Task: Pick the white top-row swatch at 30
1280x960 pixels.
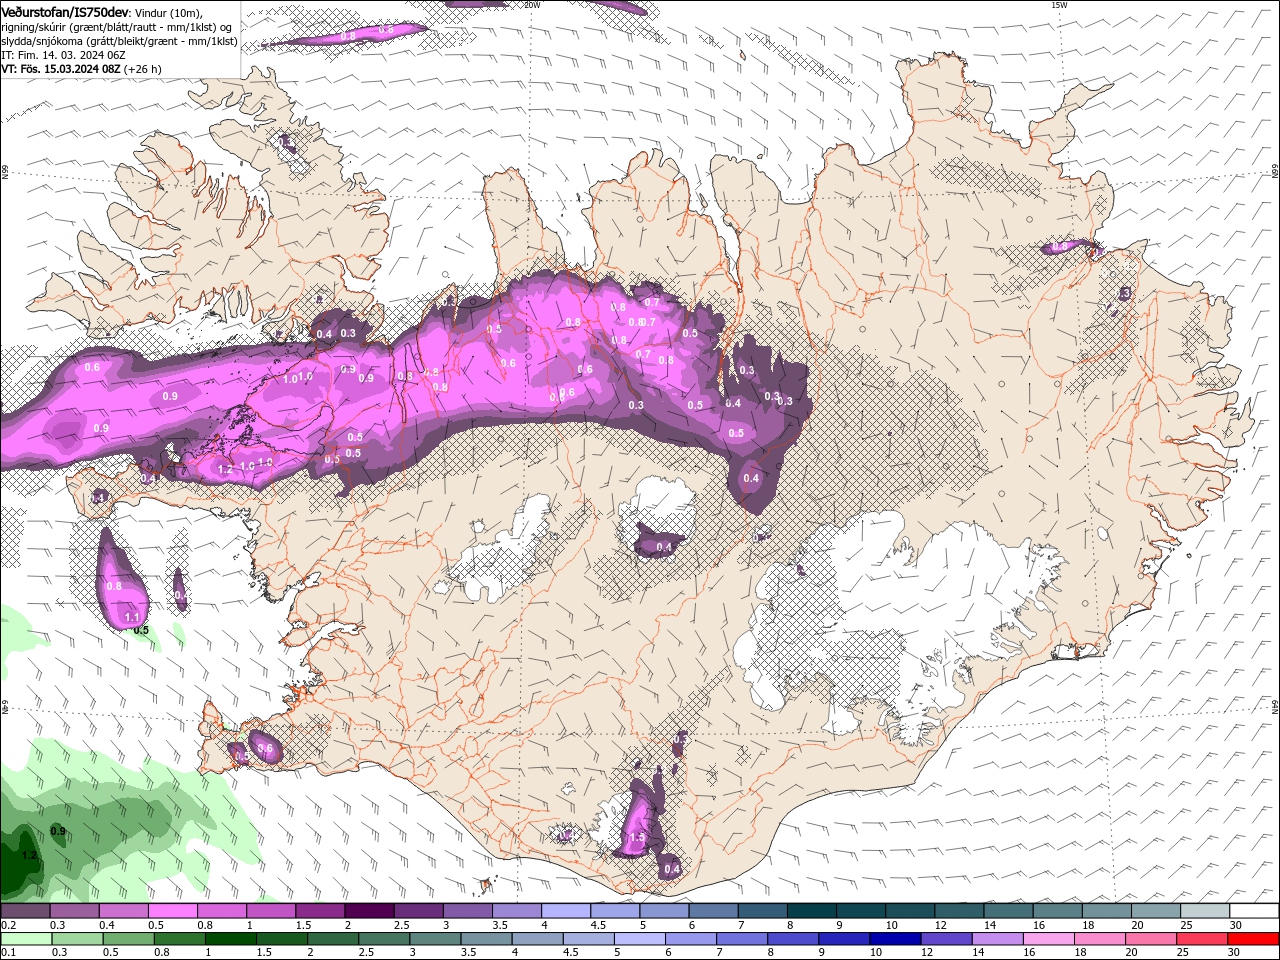Action: (1255, 911)
